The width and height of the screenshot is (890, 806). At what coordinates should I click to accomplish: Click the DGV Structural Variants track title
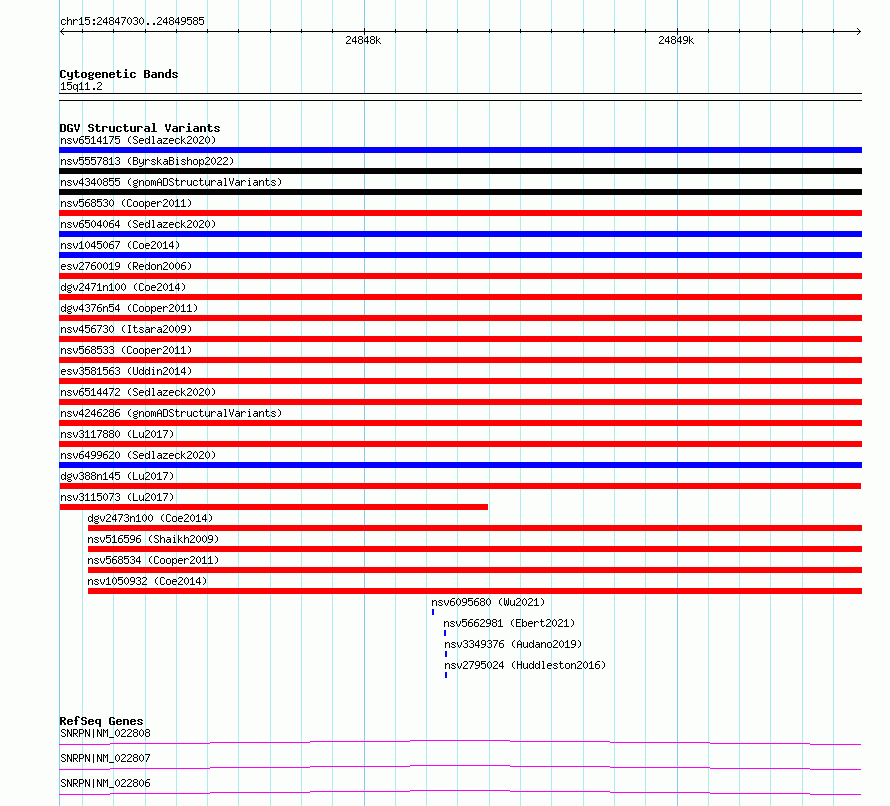pos(140,128)
